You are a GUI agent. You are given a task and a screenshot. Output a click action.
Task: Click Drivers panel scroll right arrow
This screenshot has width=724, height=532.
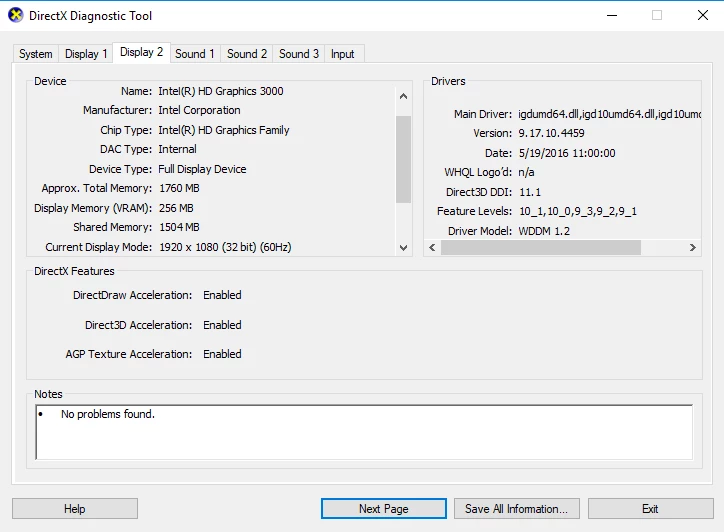(693, 248)
